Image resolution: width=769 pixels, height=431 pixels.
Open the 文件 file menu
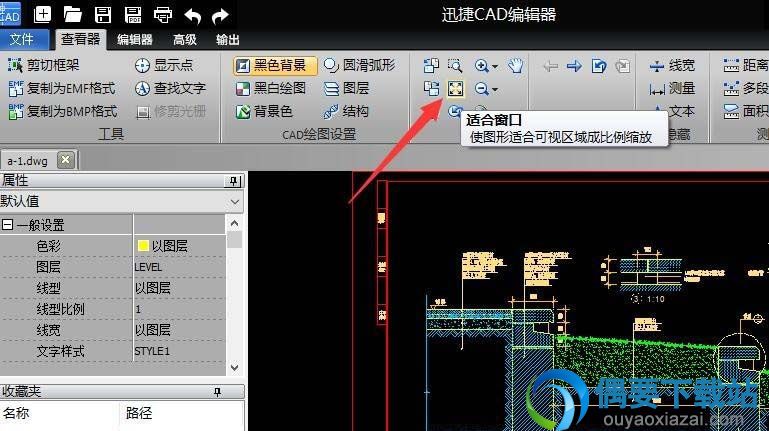[24, 40]
